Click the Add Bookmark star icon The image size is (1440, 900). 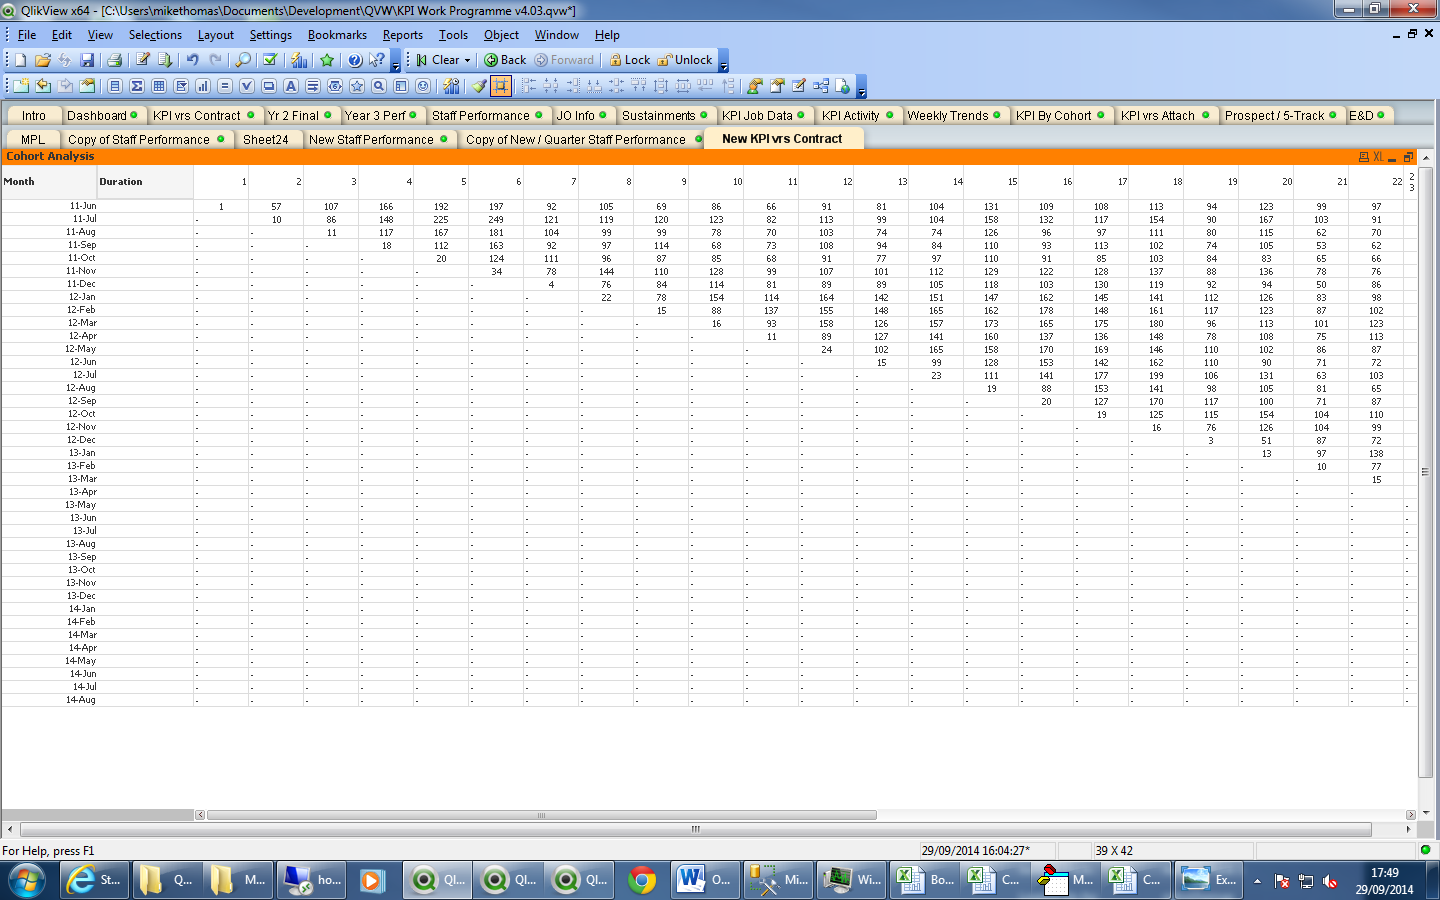coord(327,60)
